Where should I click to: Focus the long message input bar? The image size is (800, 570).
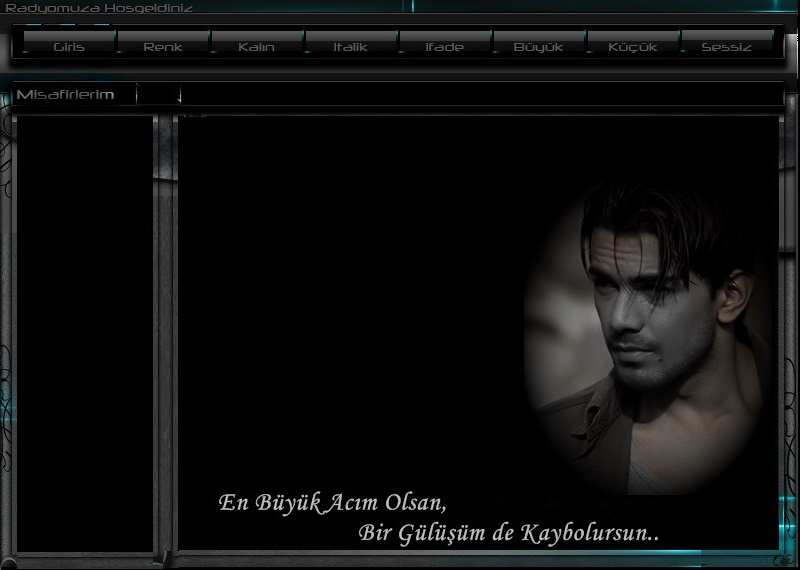(x=480, y=95)
